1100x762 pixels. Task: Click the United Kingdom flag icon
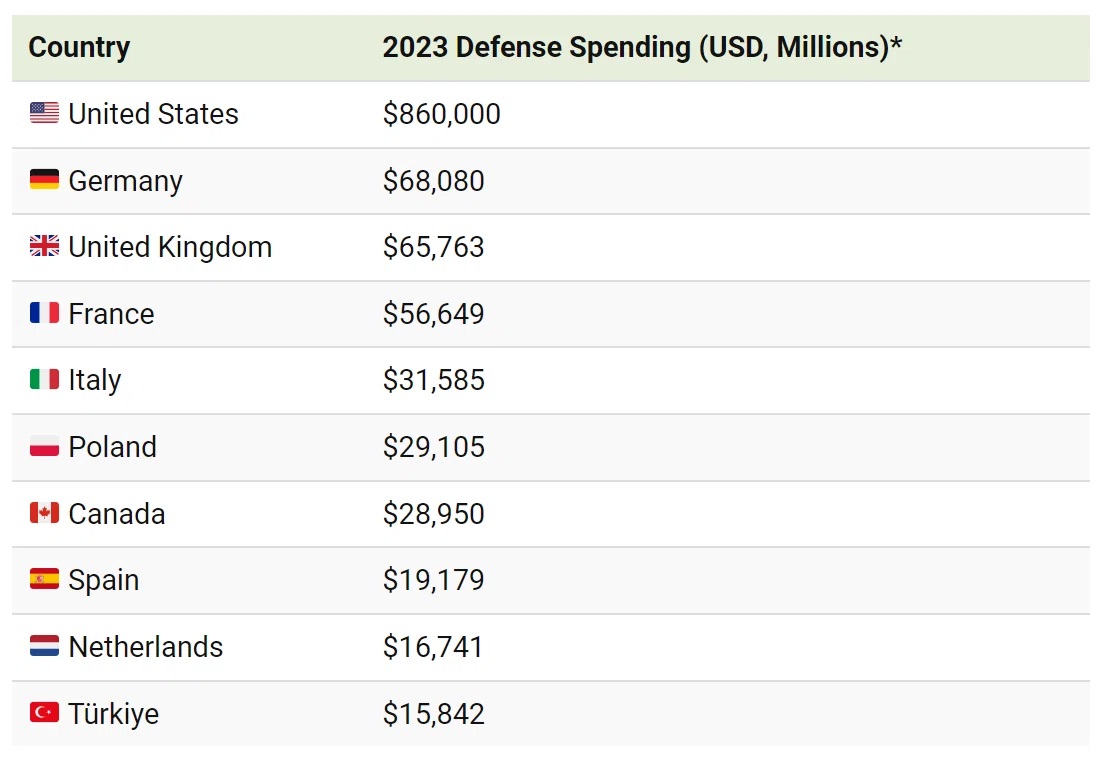tap(44, 246)
